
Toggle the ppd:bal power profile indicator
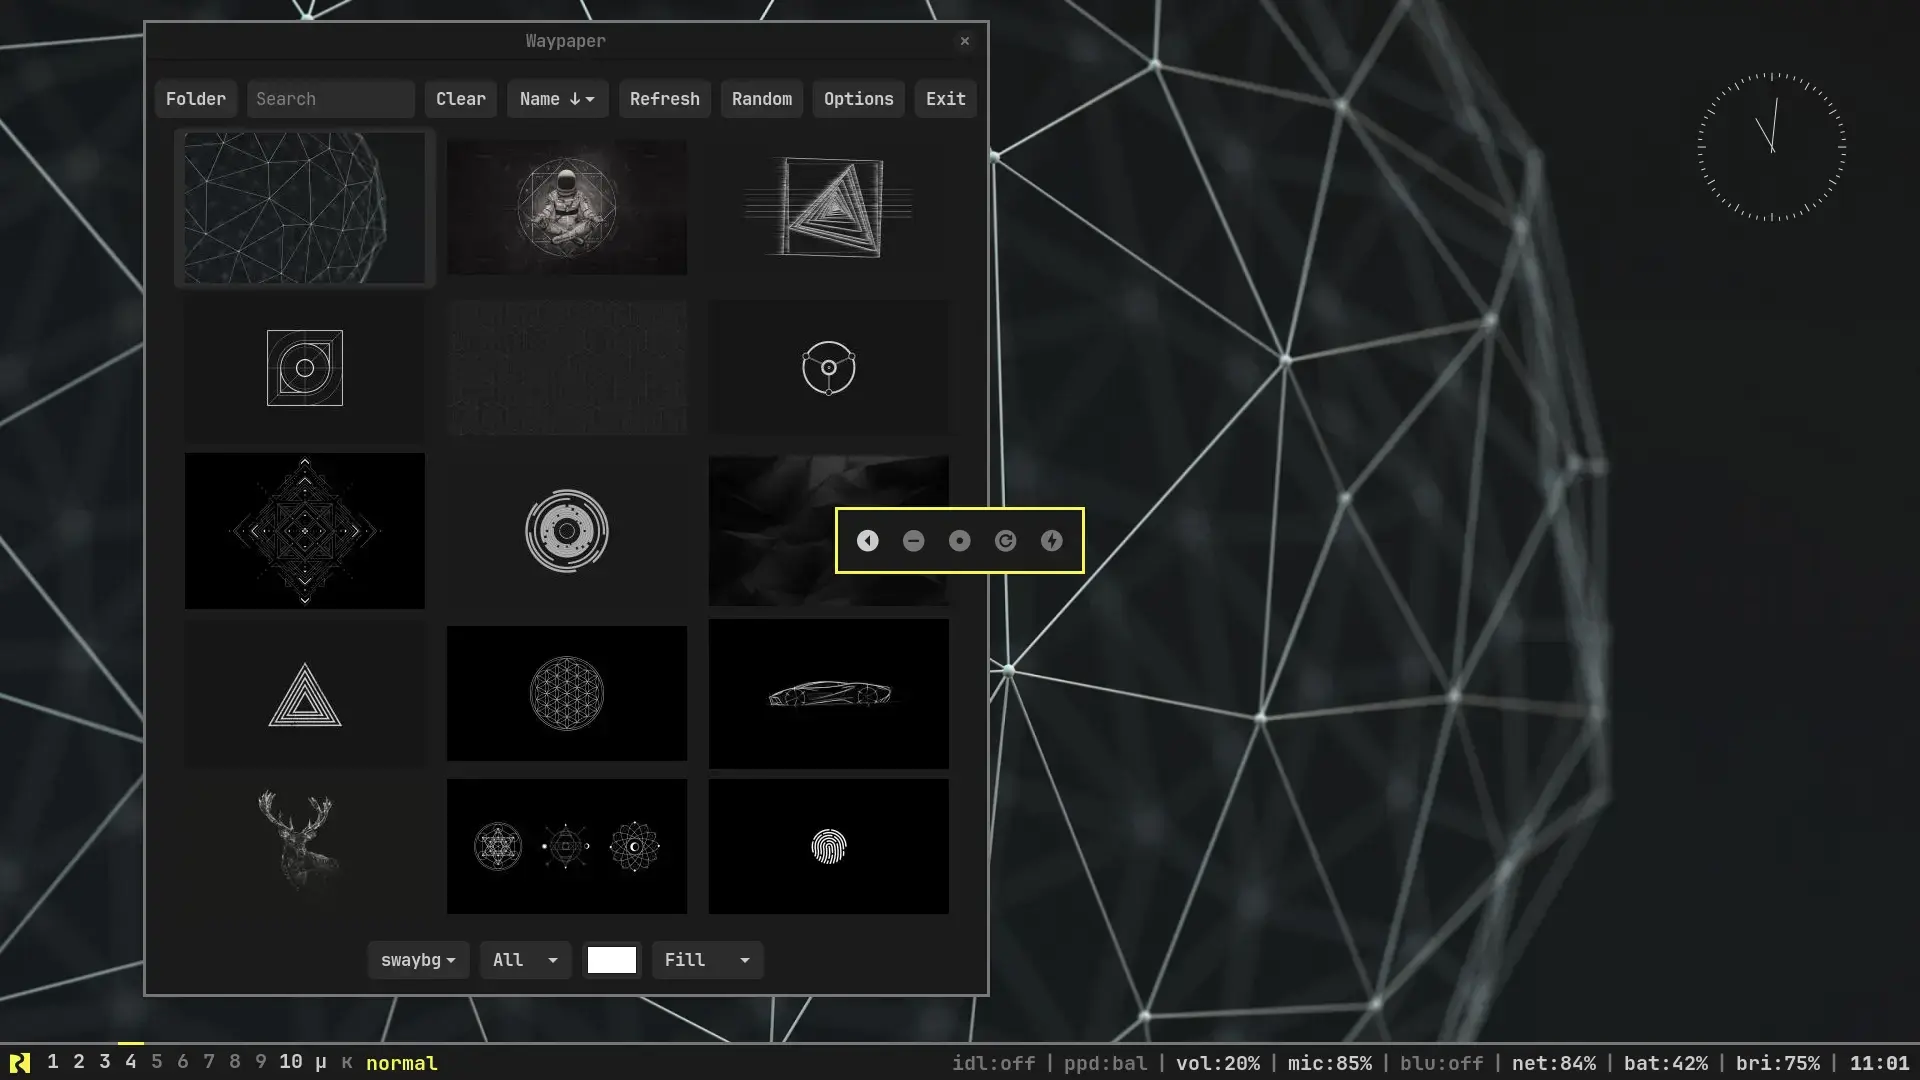(1105, 1063)
